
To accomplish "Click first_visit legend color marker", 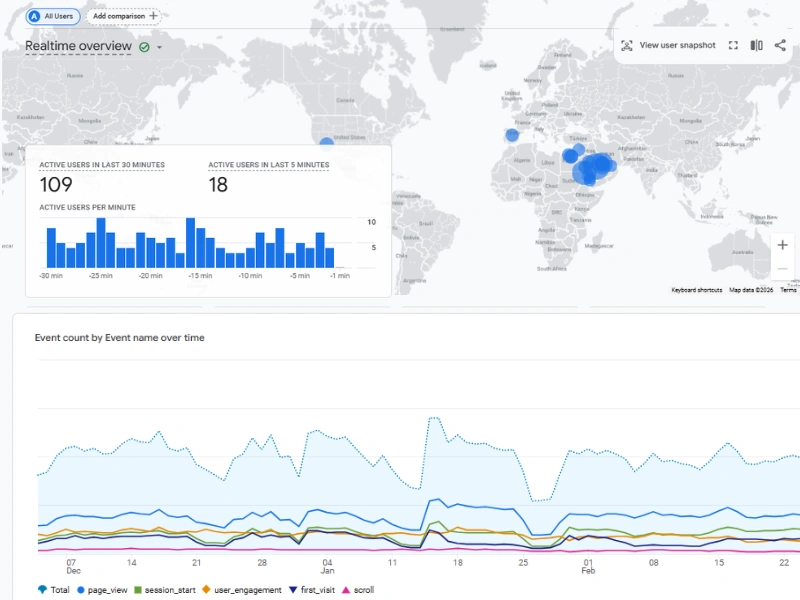I will [x=293, y=590].
